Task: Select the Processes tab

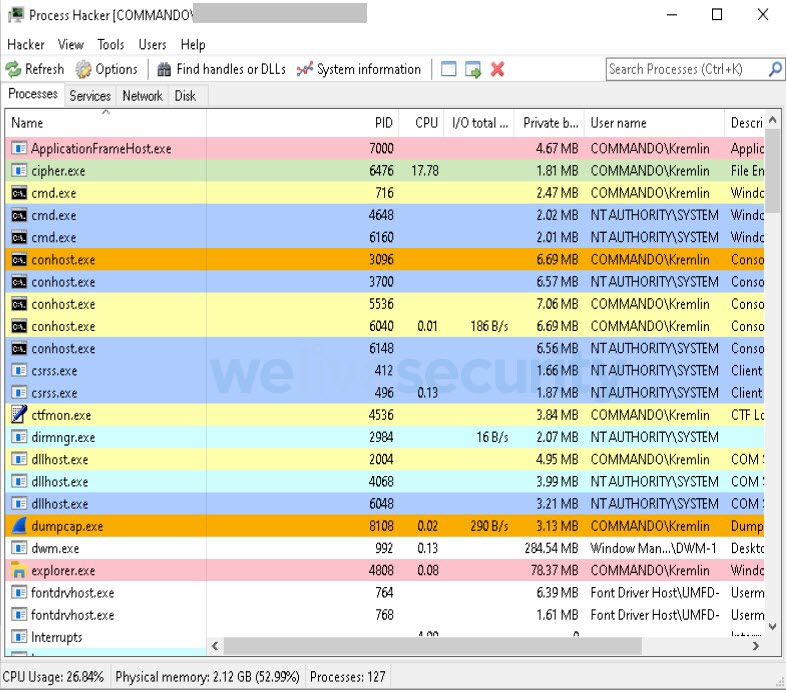Action: [33, 94]
